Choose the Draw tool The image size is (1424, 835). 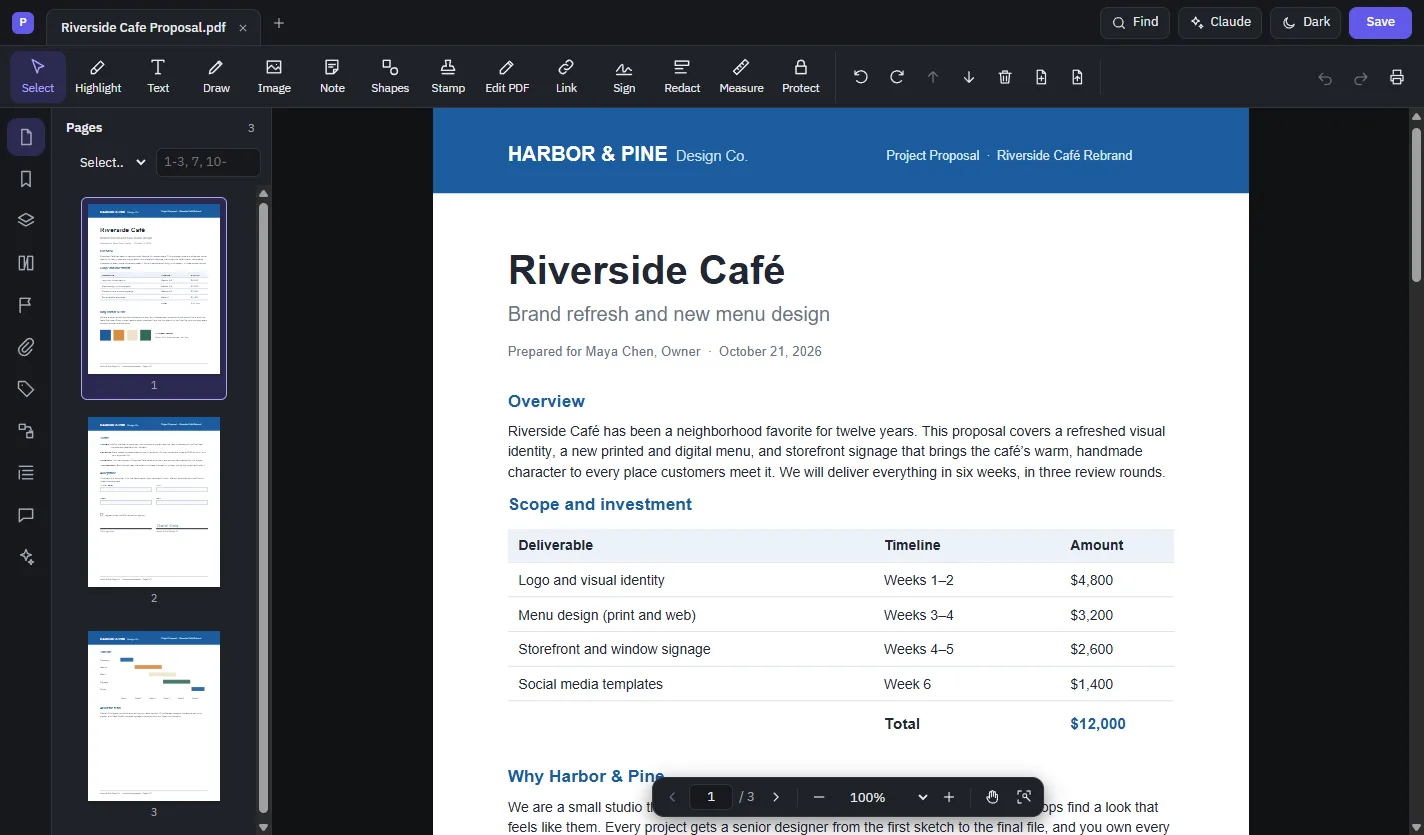point(216,77)
